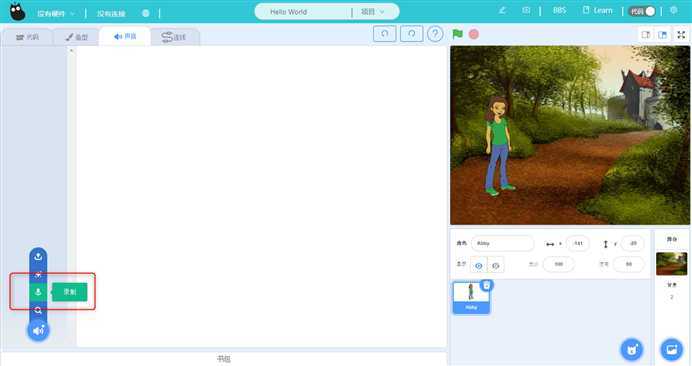The height and width of the screenshot is (366, 692).
Task: Select the forest backdrop stage thumbnail
Action: point(671,263)
